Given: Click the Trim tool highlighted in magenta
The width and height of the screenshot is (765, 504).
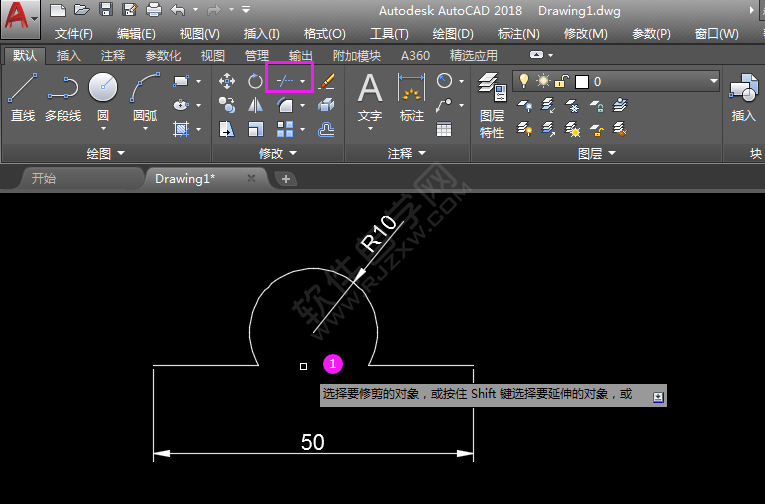Looking at the screenshot, I should click(x=288, y=79).
